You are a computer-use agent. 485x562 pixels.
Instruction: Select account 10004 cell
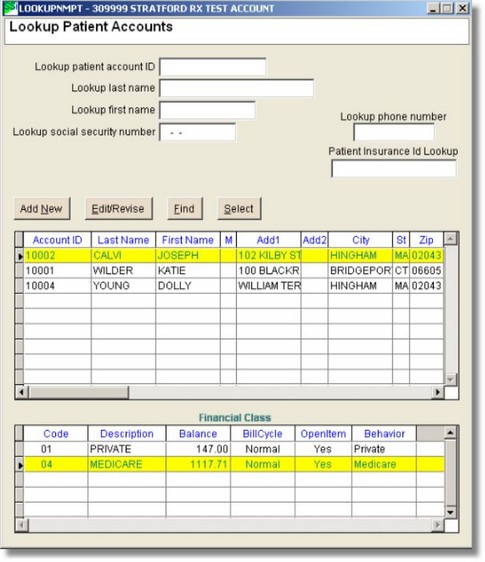click(57, 286)
